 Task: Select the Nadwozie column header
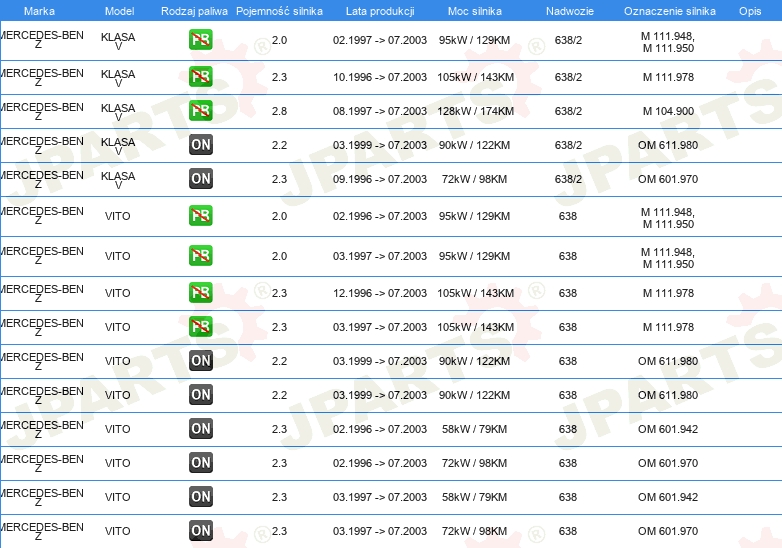[x=570, y=11]
